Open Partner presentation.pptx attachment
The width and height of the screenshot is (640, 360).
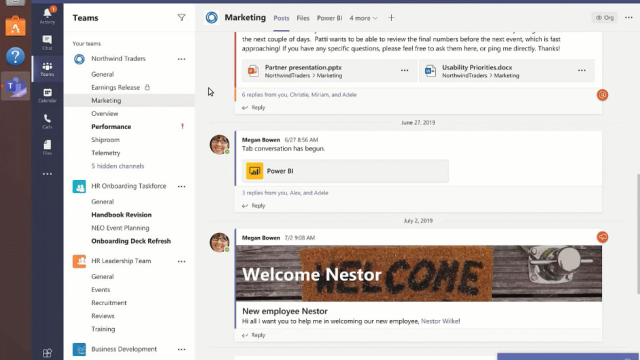tap(329, 71)
